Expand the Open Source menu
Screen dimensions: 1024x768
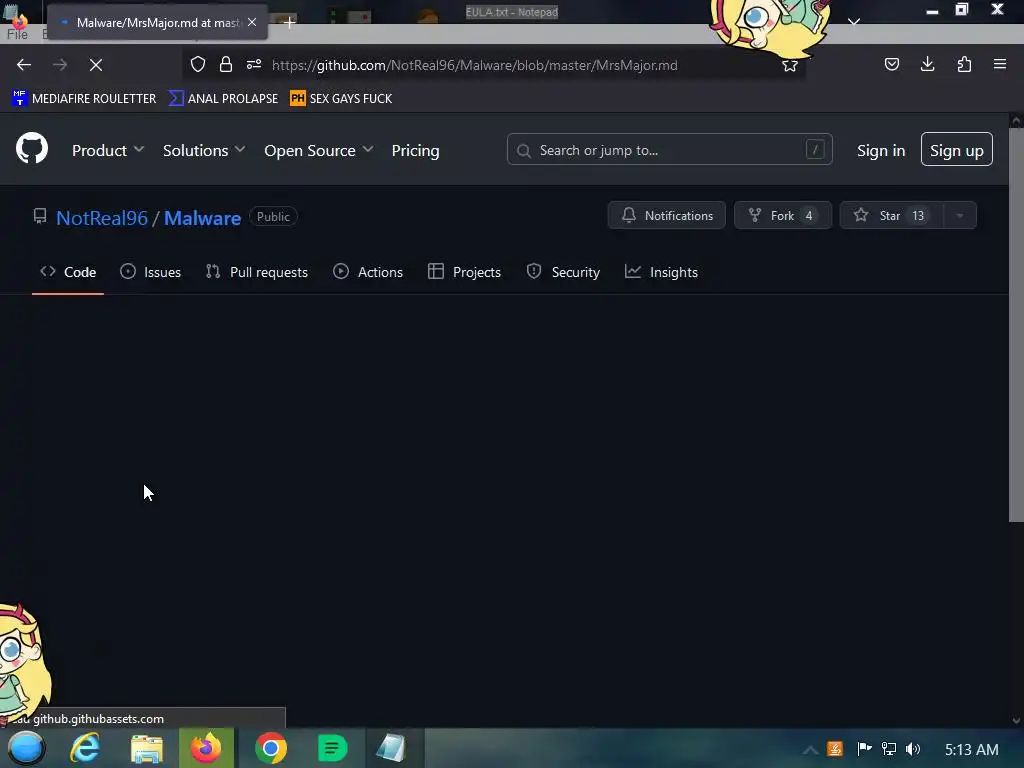[319, 150]
